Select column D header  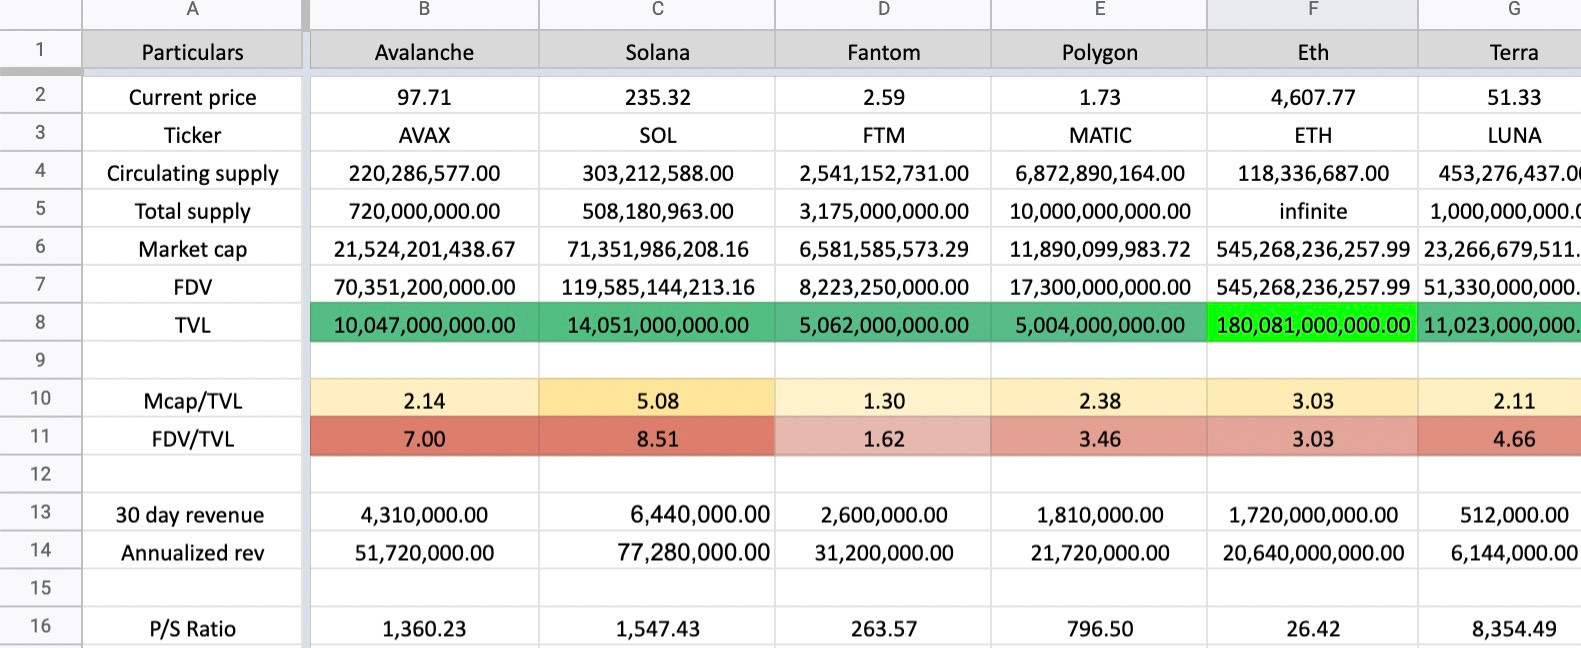(883, 14)
